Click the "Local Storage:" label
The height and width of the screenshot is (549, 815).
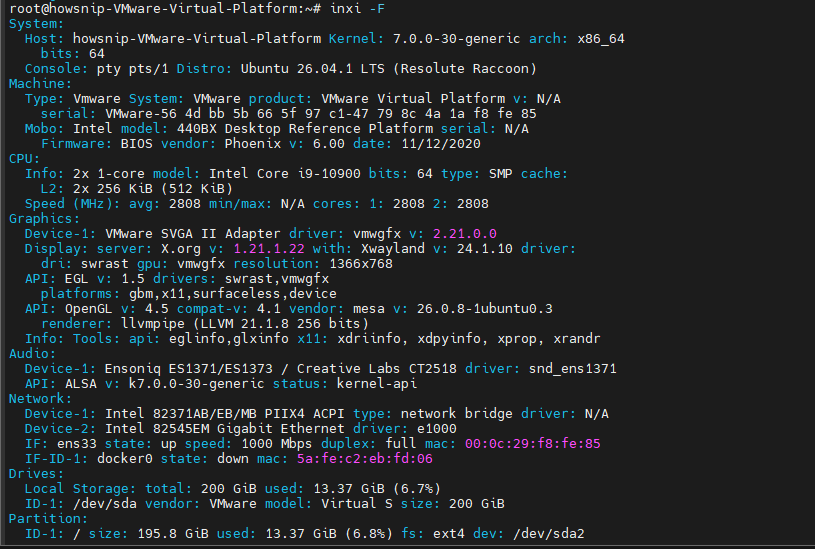pyautogui.click(x=81, y=489)
